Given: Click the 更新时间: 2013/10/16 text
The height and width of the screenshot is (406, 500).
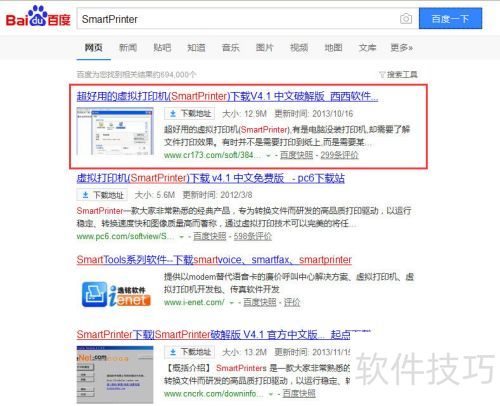Looking at the screenshot, I should (x=314, y=114).
